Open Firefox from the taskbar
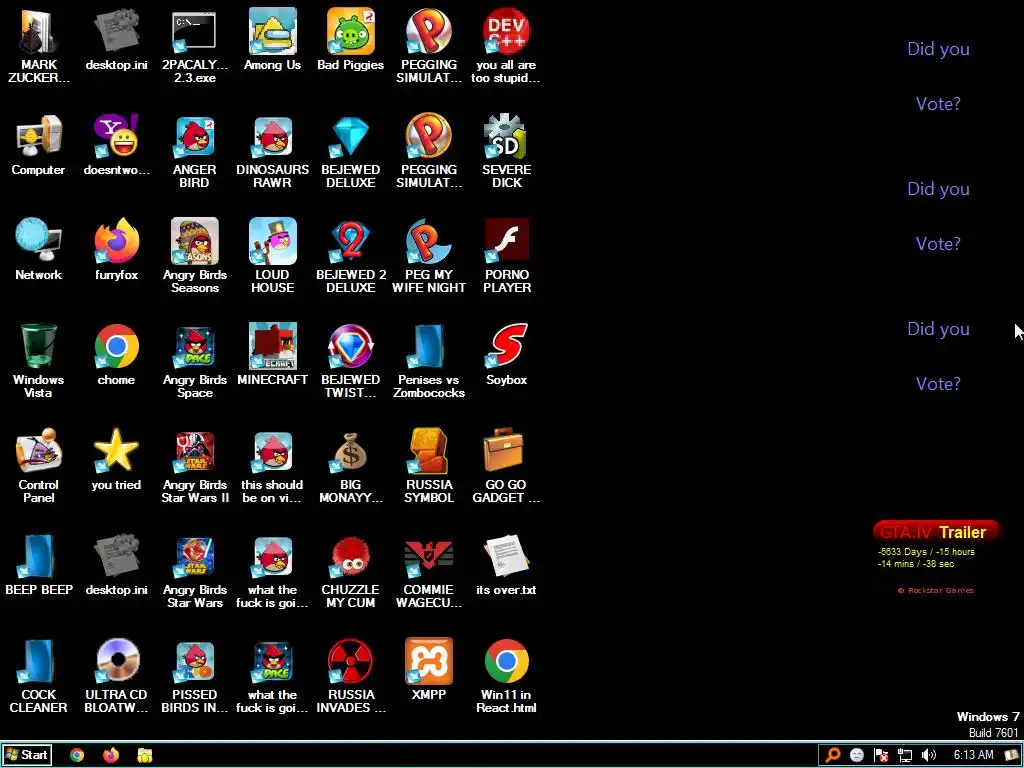The width and height of the screenshot is (1024, 768). (x=111, y=756)
